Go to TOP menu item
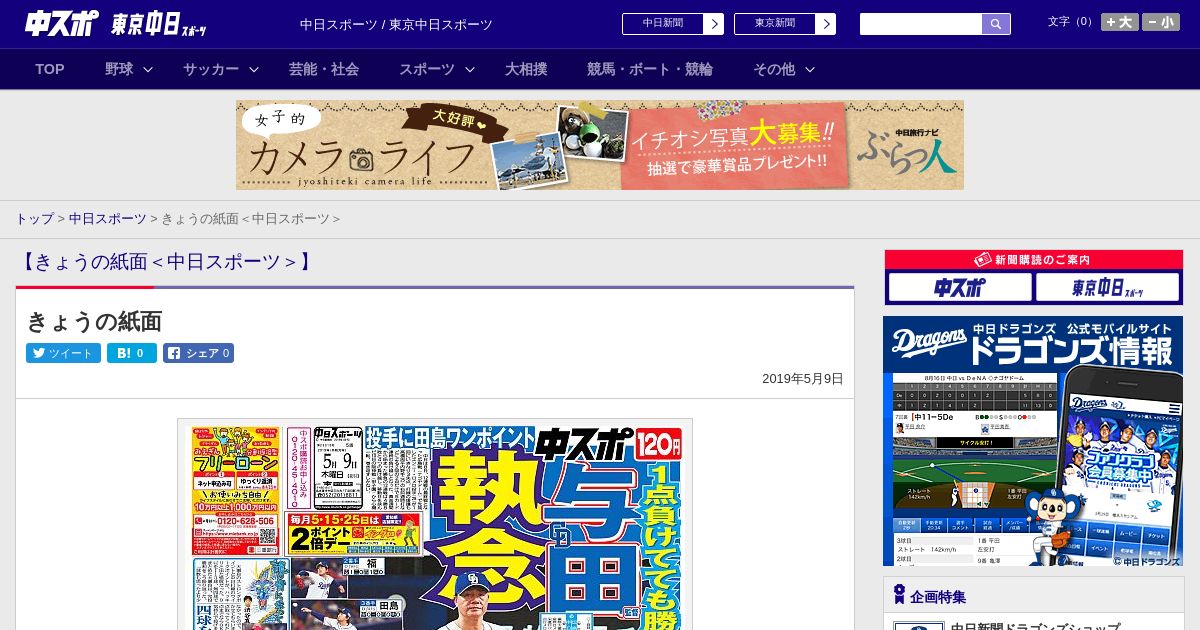 click(x=50, y=69)
